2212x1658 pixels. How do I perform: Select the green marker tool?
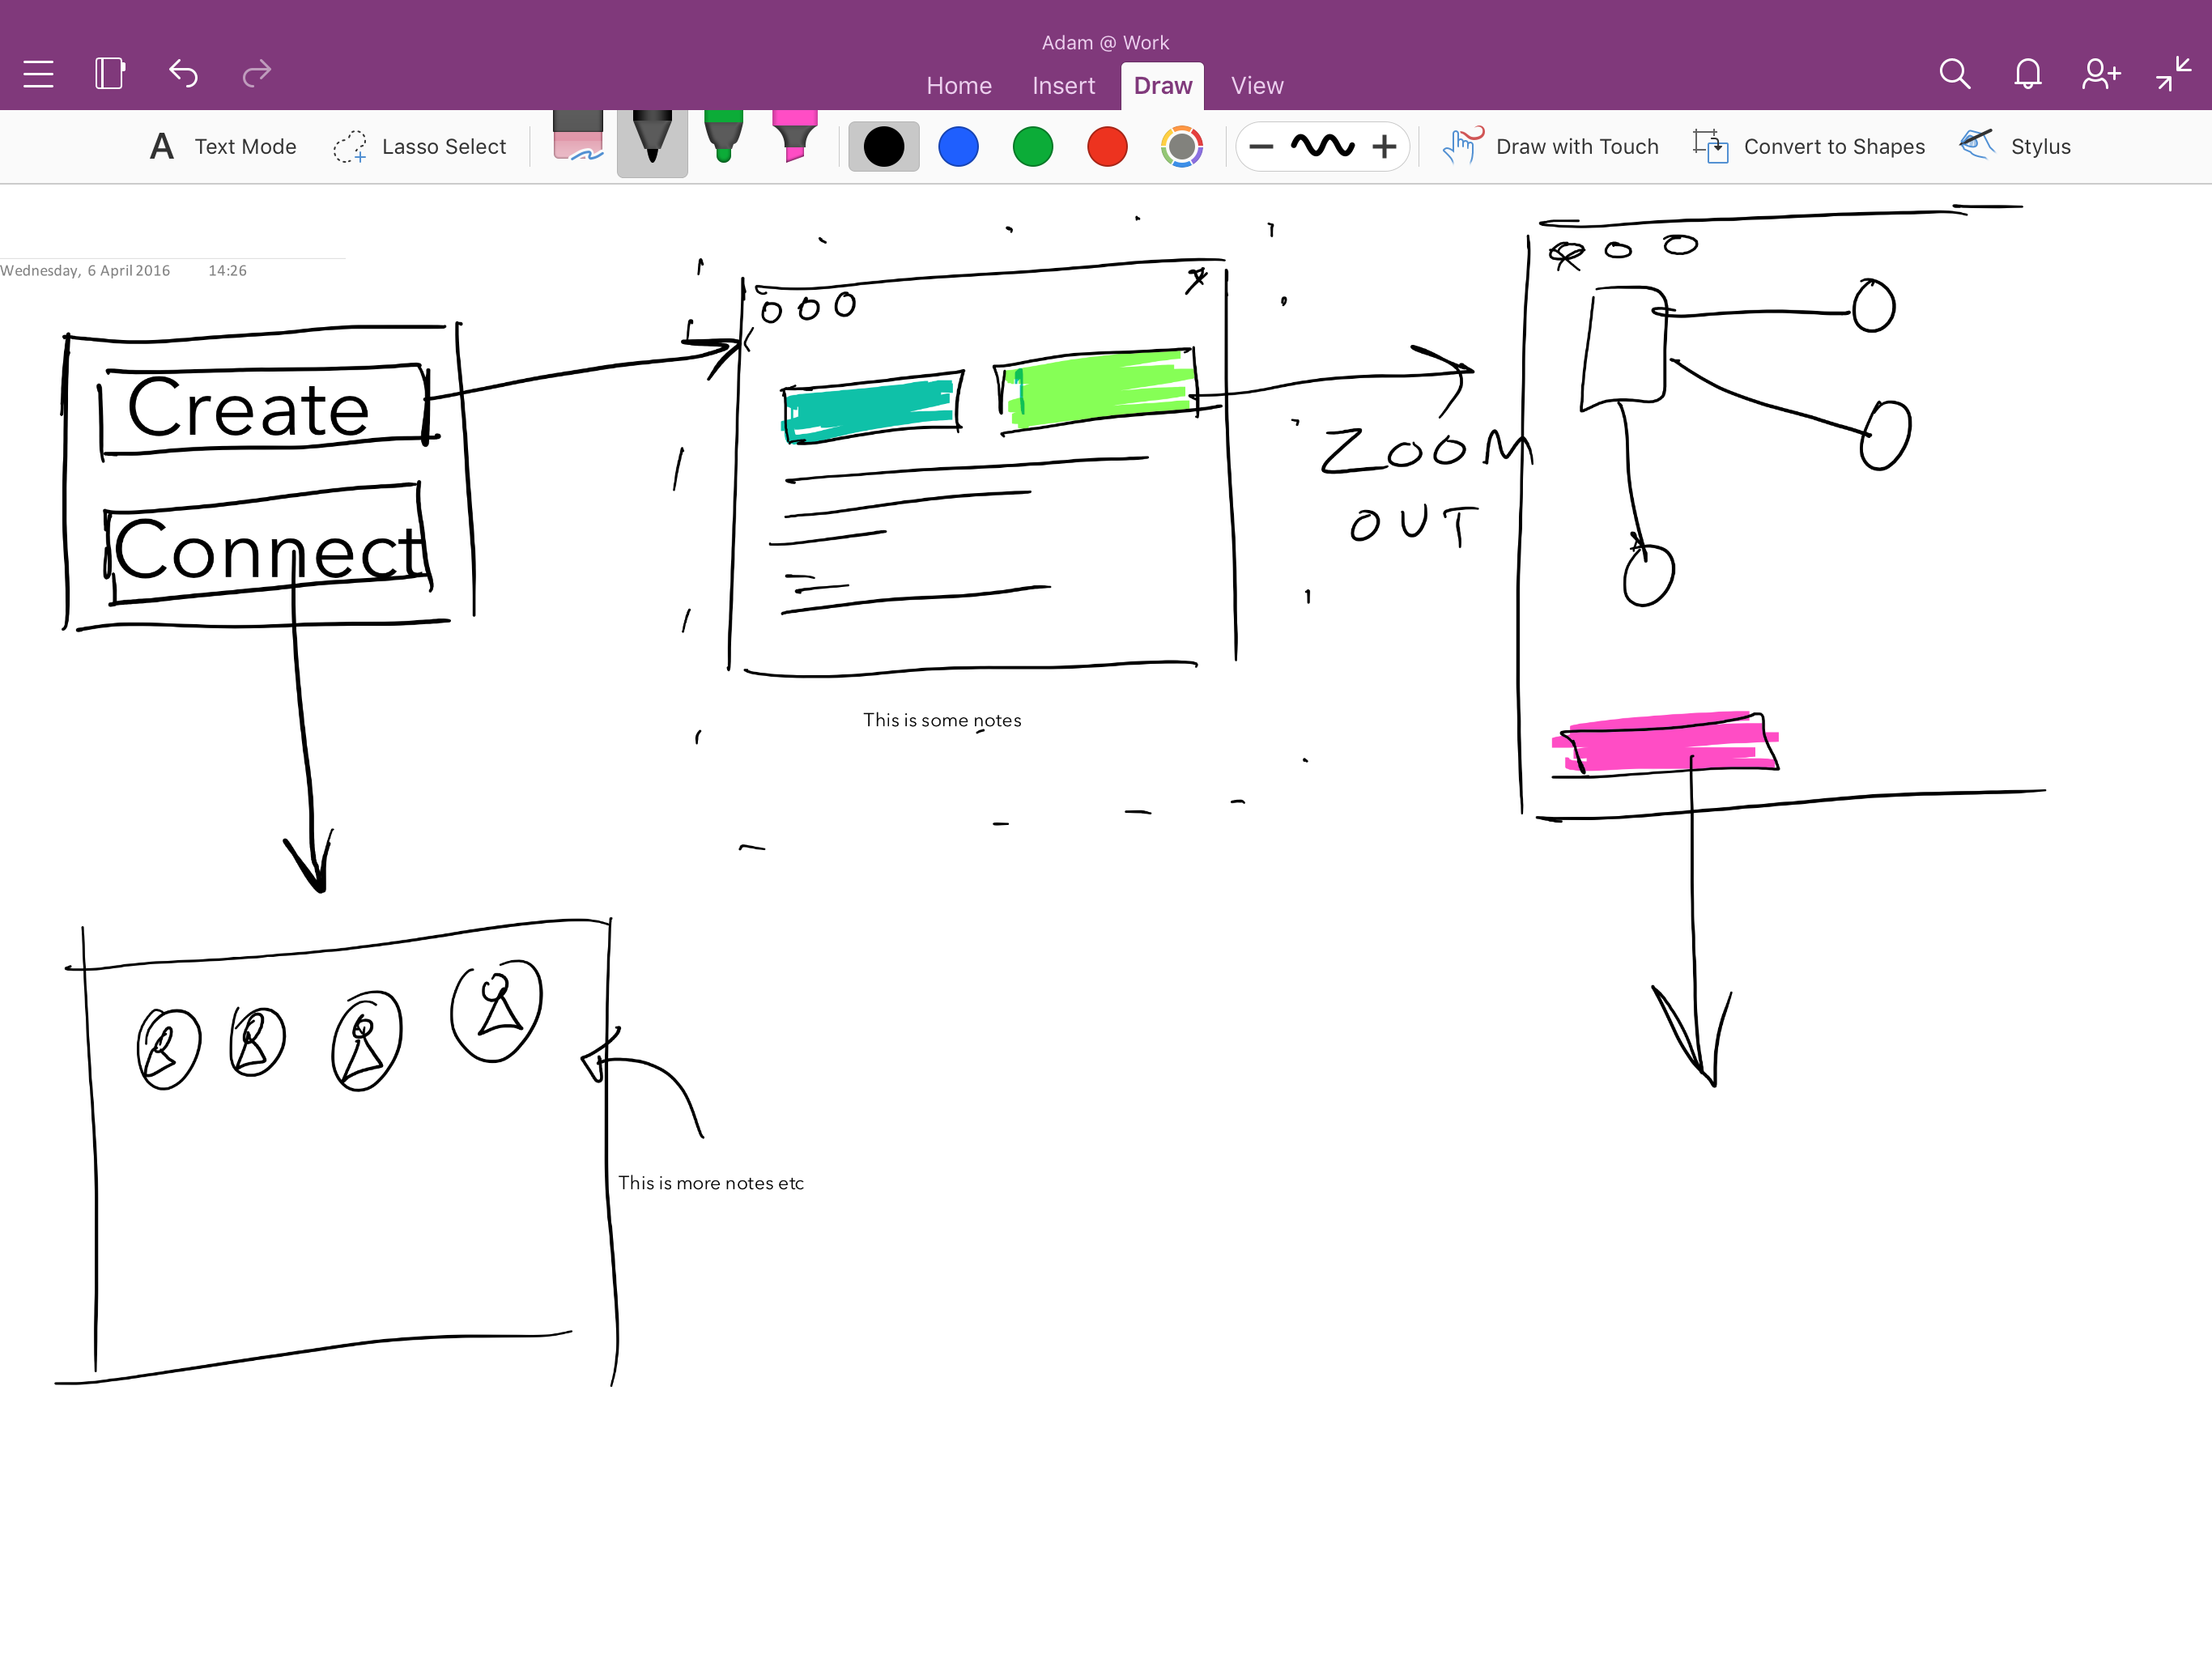pos(723,138)
